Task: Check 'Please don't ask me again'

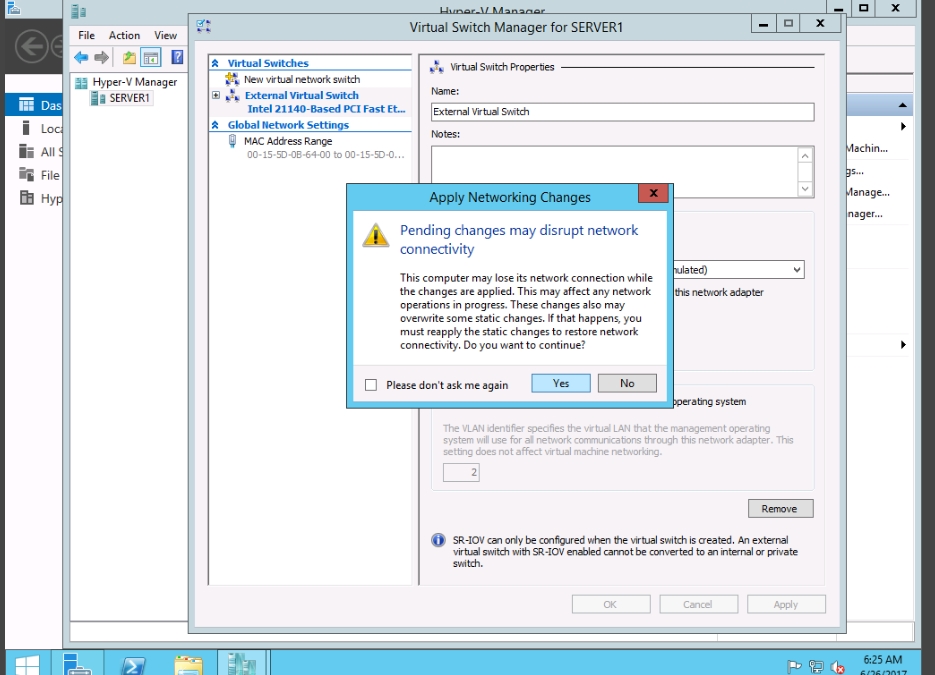Action: [x=371, y=385]
